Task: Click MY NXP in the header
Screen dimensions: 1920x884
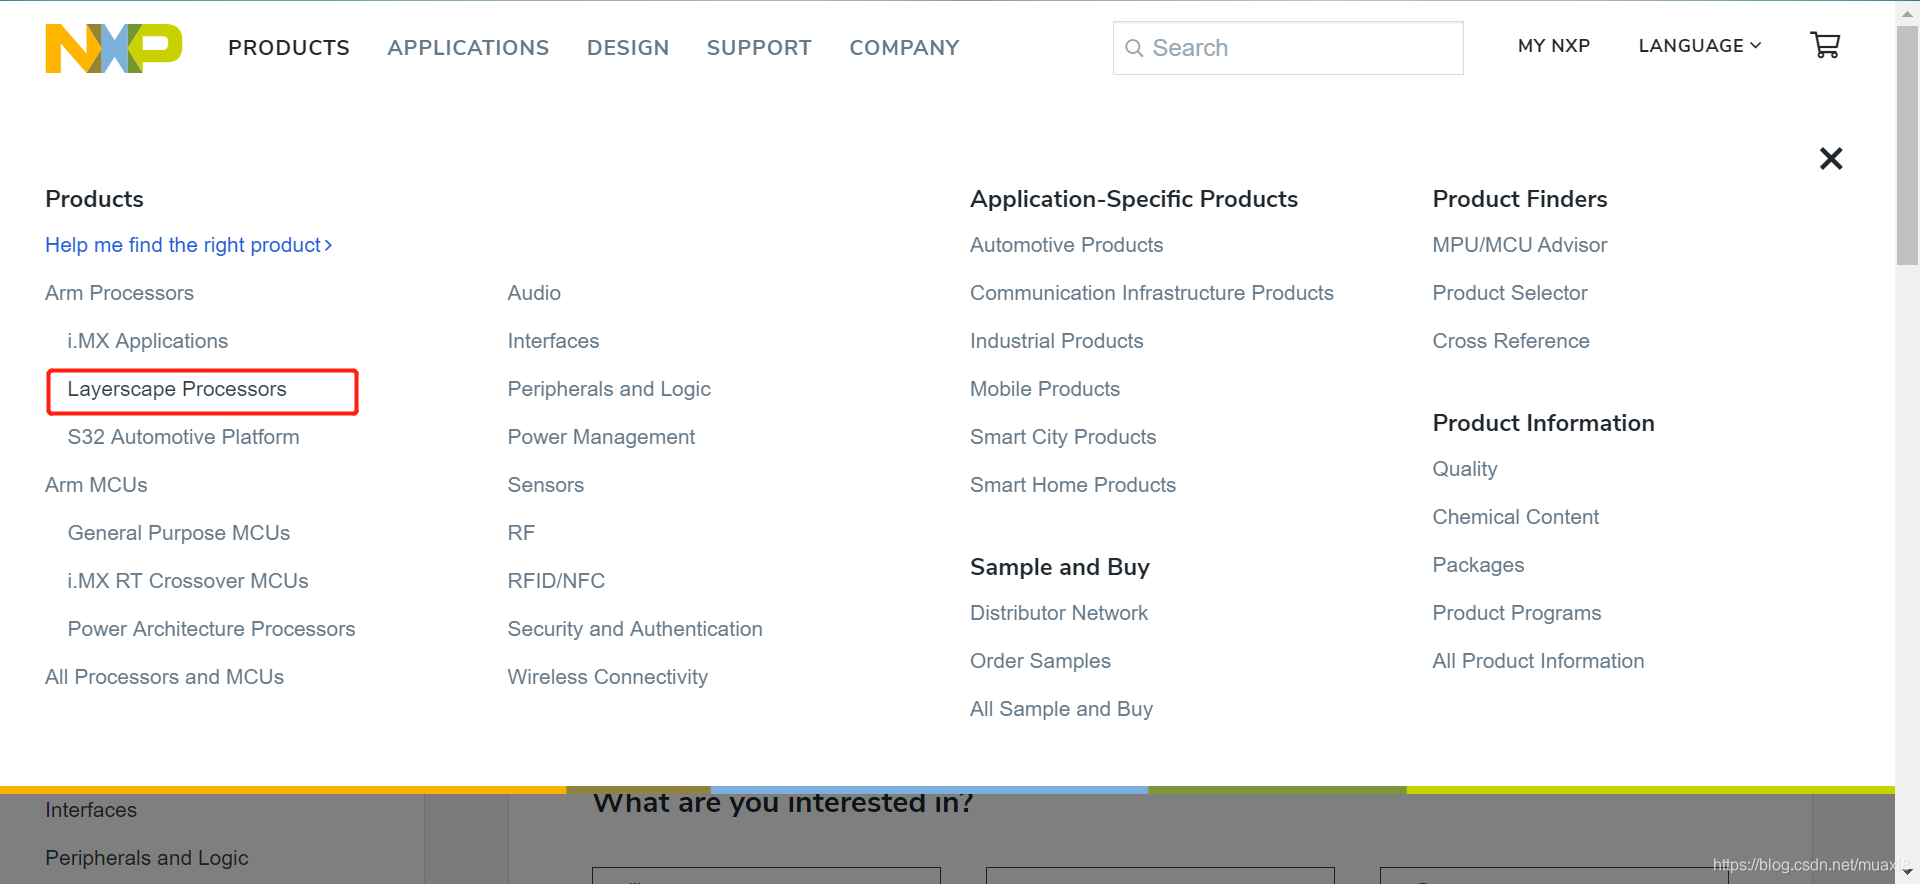Action: pos(1554,46)
